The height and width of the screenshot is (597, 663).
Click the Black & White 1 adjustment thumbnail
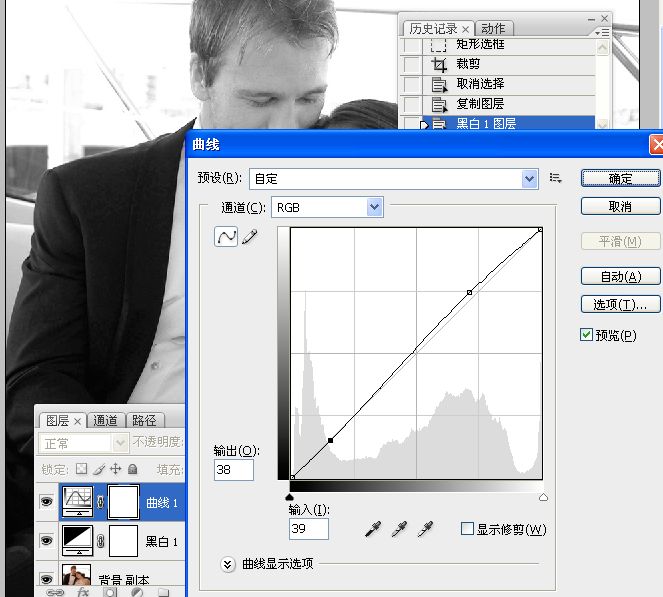tap(77, 541)
